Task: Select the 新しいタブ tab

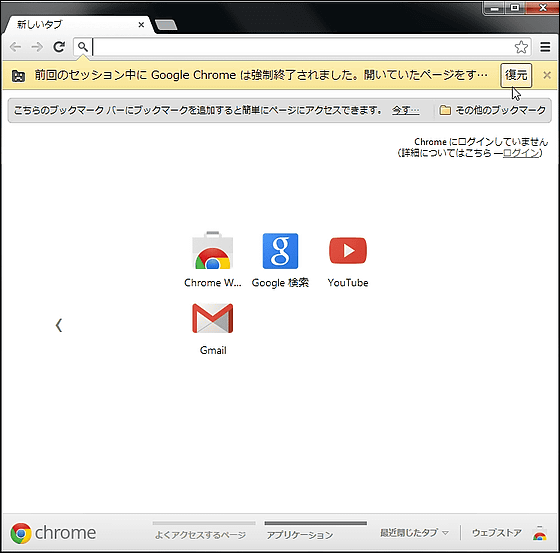Action: 79,25
